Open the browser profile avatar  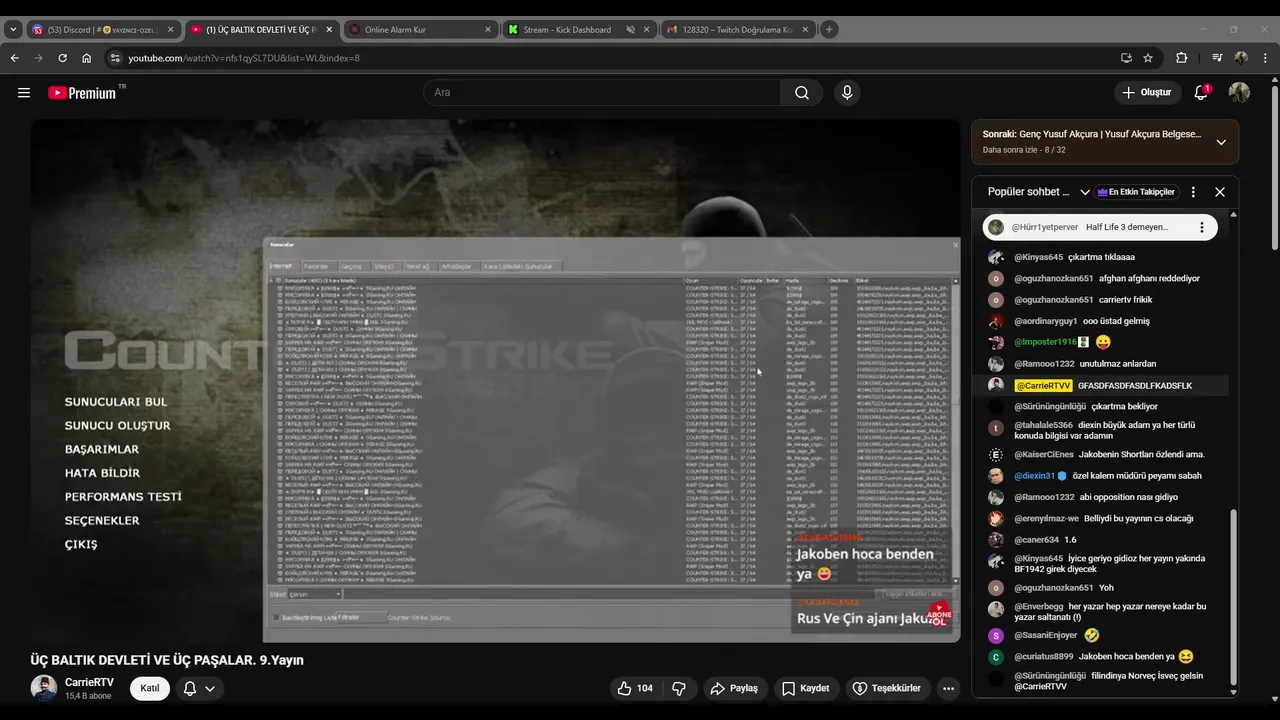[1241, 58]
